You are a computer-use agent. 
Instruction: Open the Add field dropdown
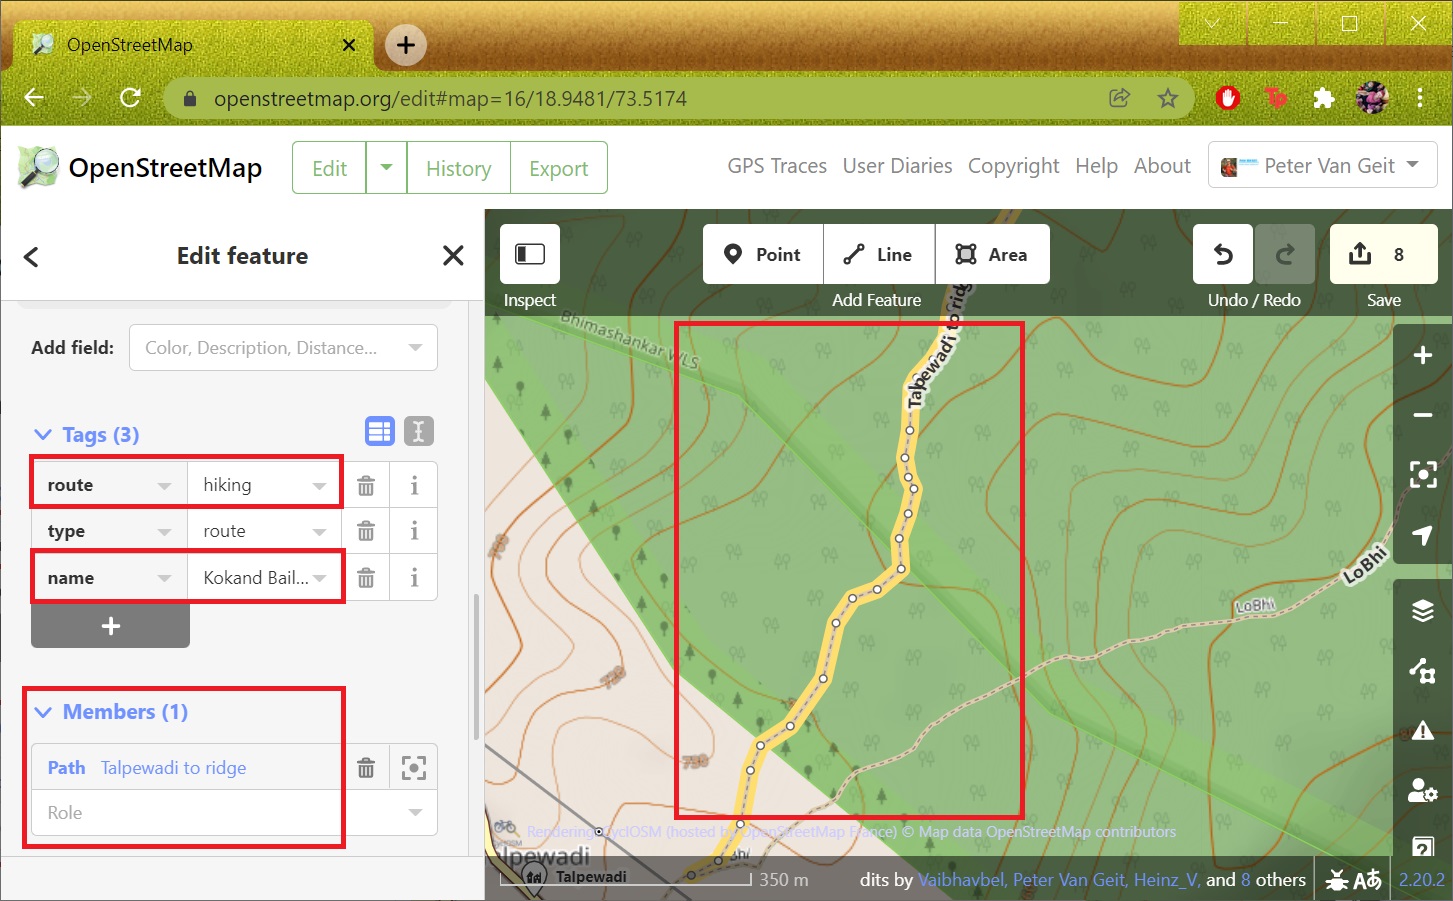coord(415,347)
